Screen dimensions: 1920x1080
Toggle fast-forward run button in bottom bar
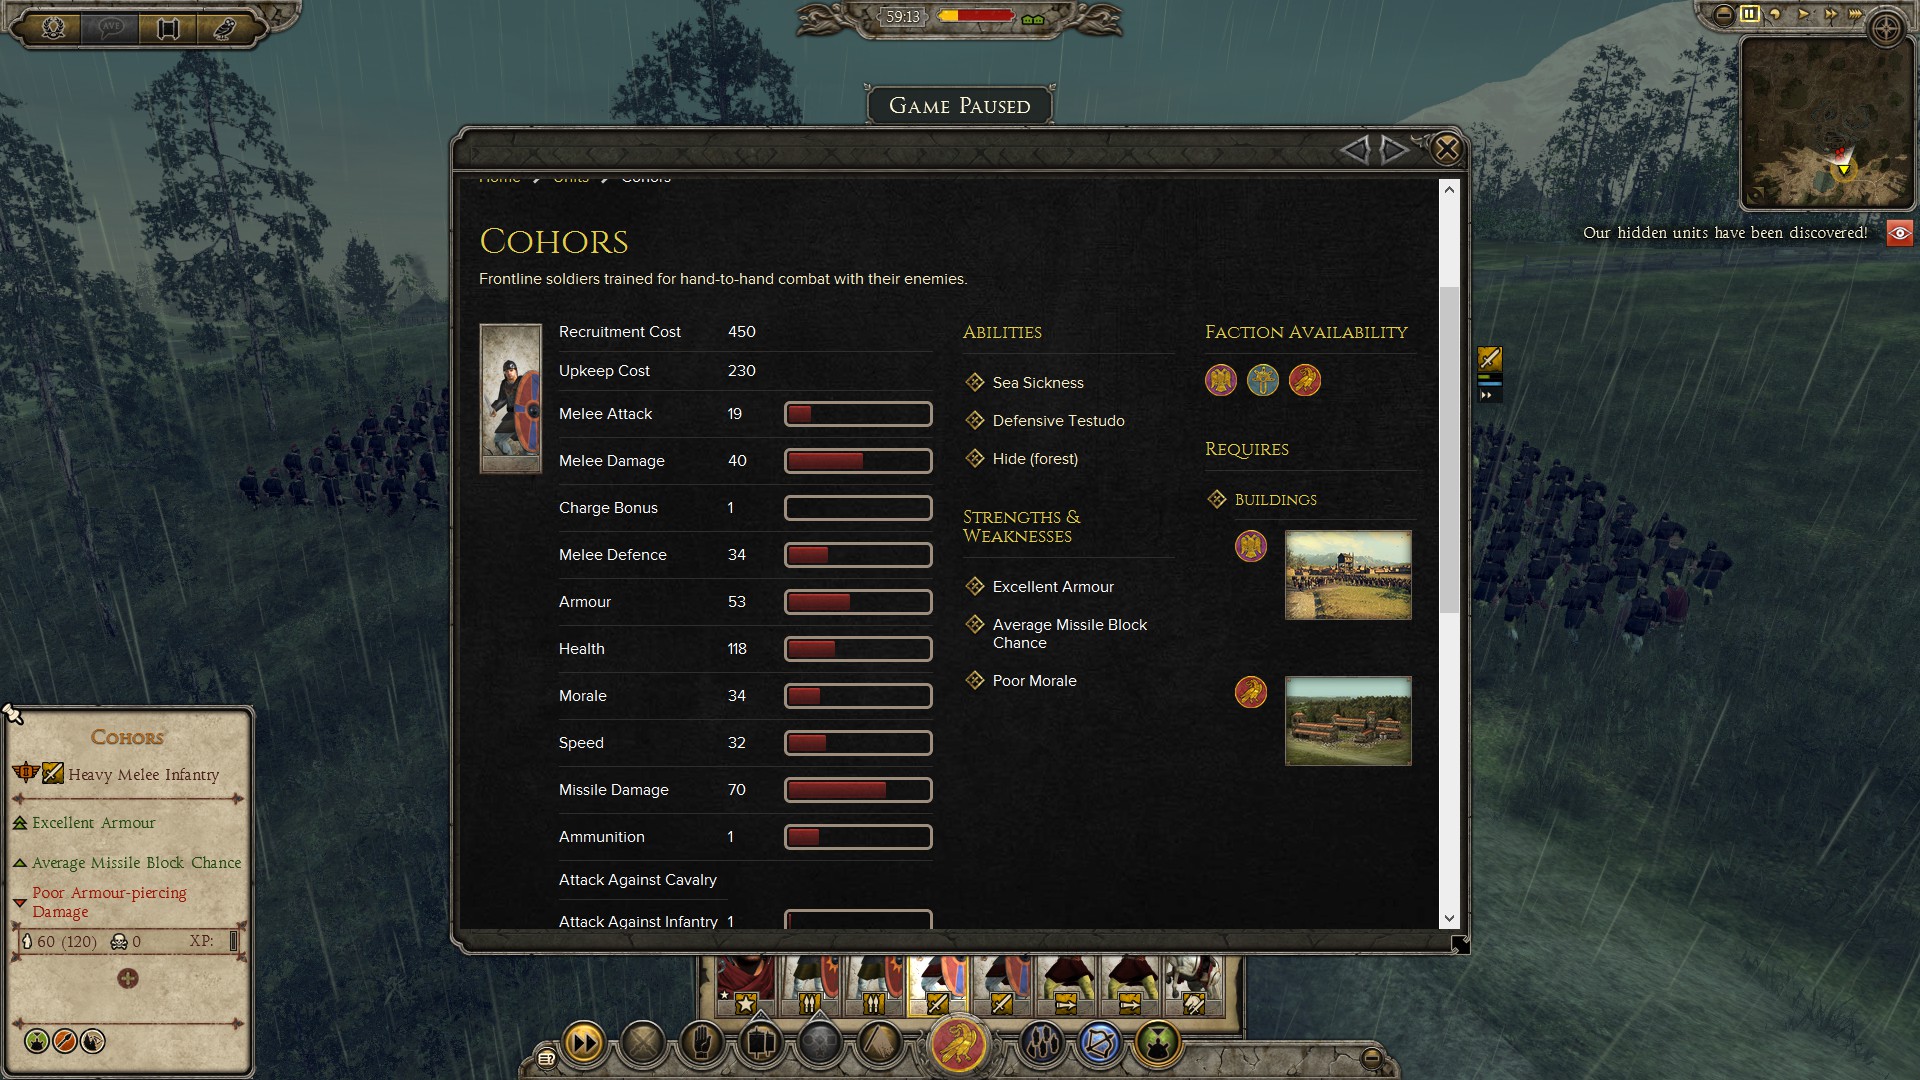click(x=584, y=1044)
